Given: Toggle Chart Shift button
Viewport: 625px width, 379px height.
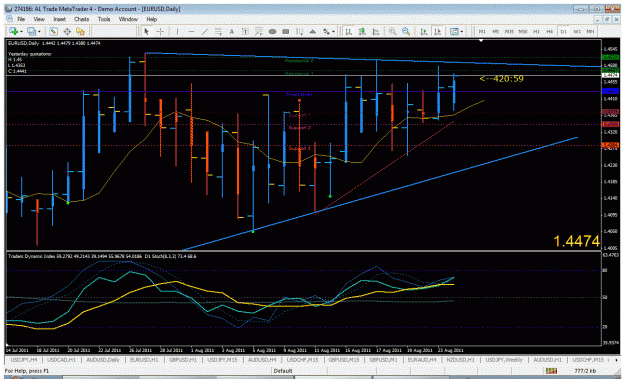Looking at the screenshot, I should coord(437,31).
